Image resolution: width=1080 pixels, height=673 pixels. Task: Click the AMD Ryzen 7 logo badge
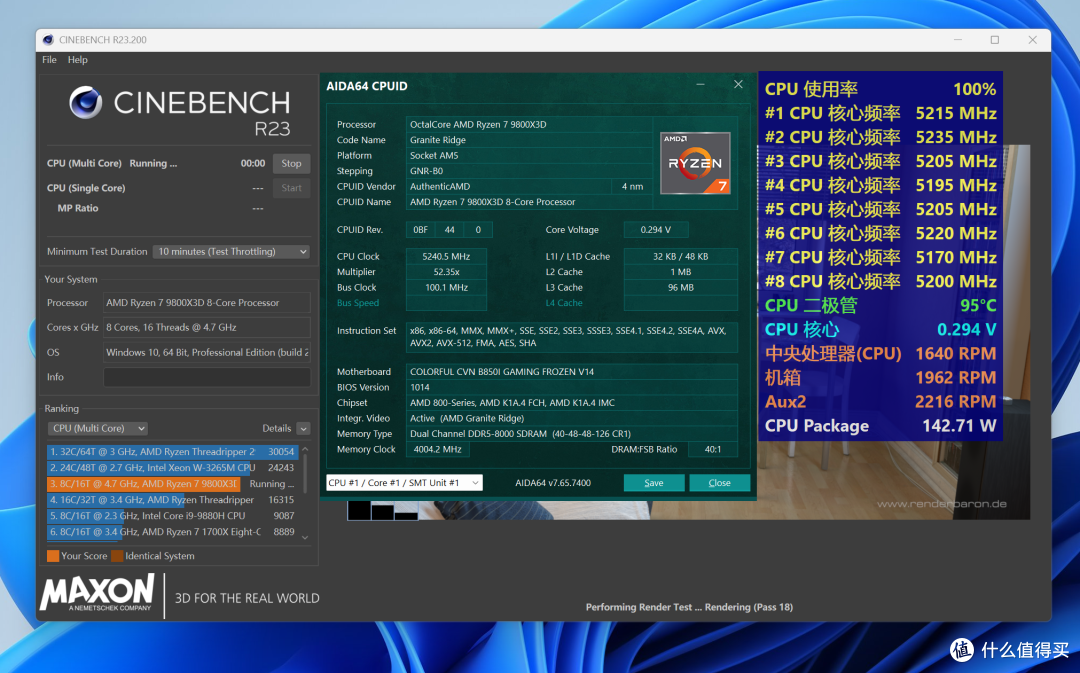pyautogui.click(x=695, y=163)
